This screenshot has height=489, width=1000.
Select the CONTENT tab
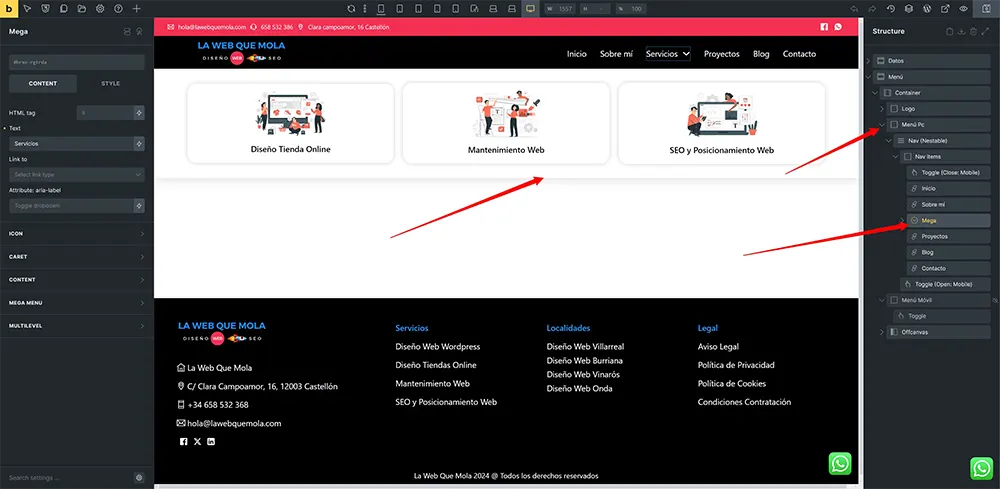tap(43, 83)
